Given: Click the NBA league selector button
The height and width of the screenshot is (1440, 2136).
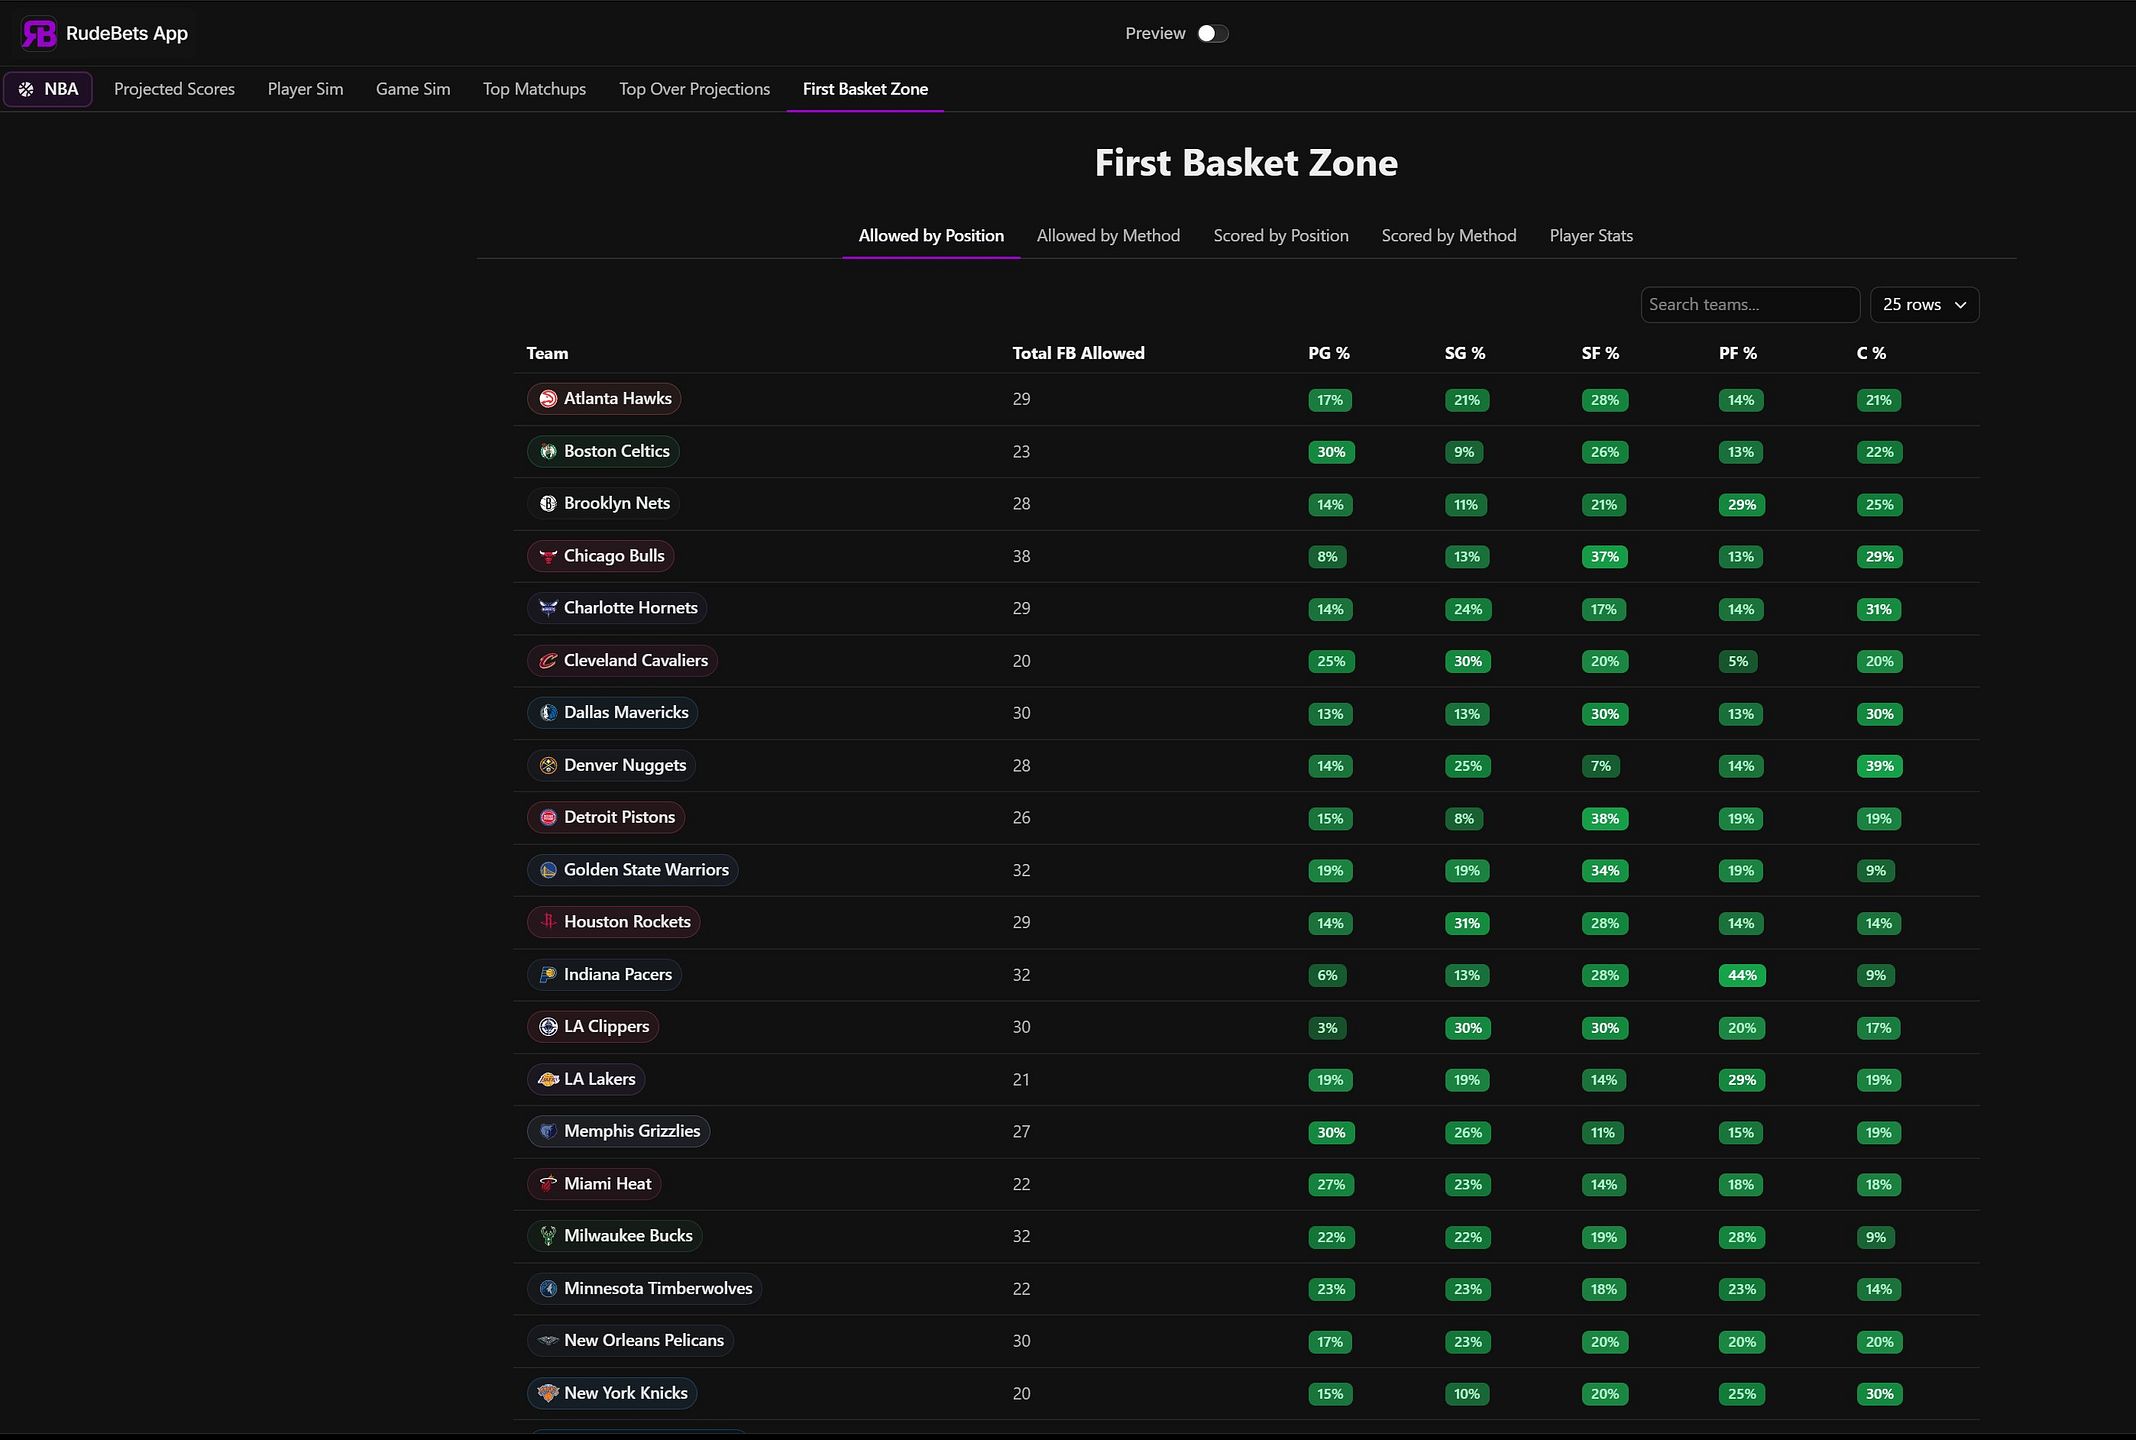Looking at the screenshot, I should point(48,89).
